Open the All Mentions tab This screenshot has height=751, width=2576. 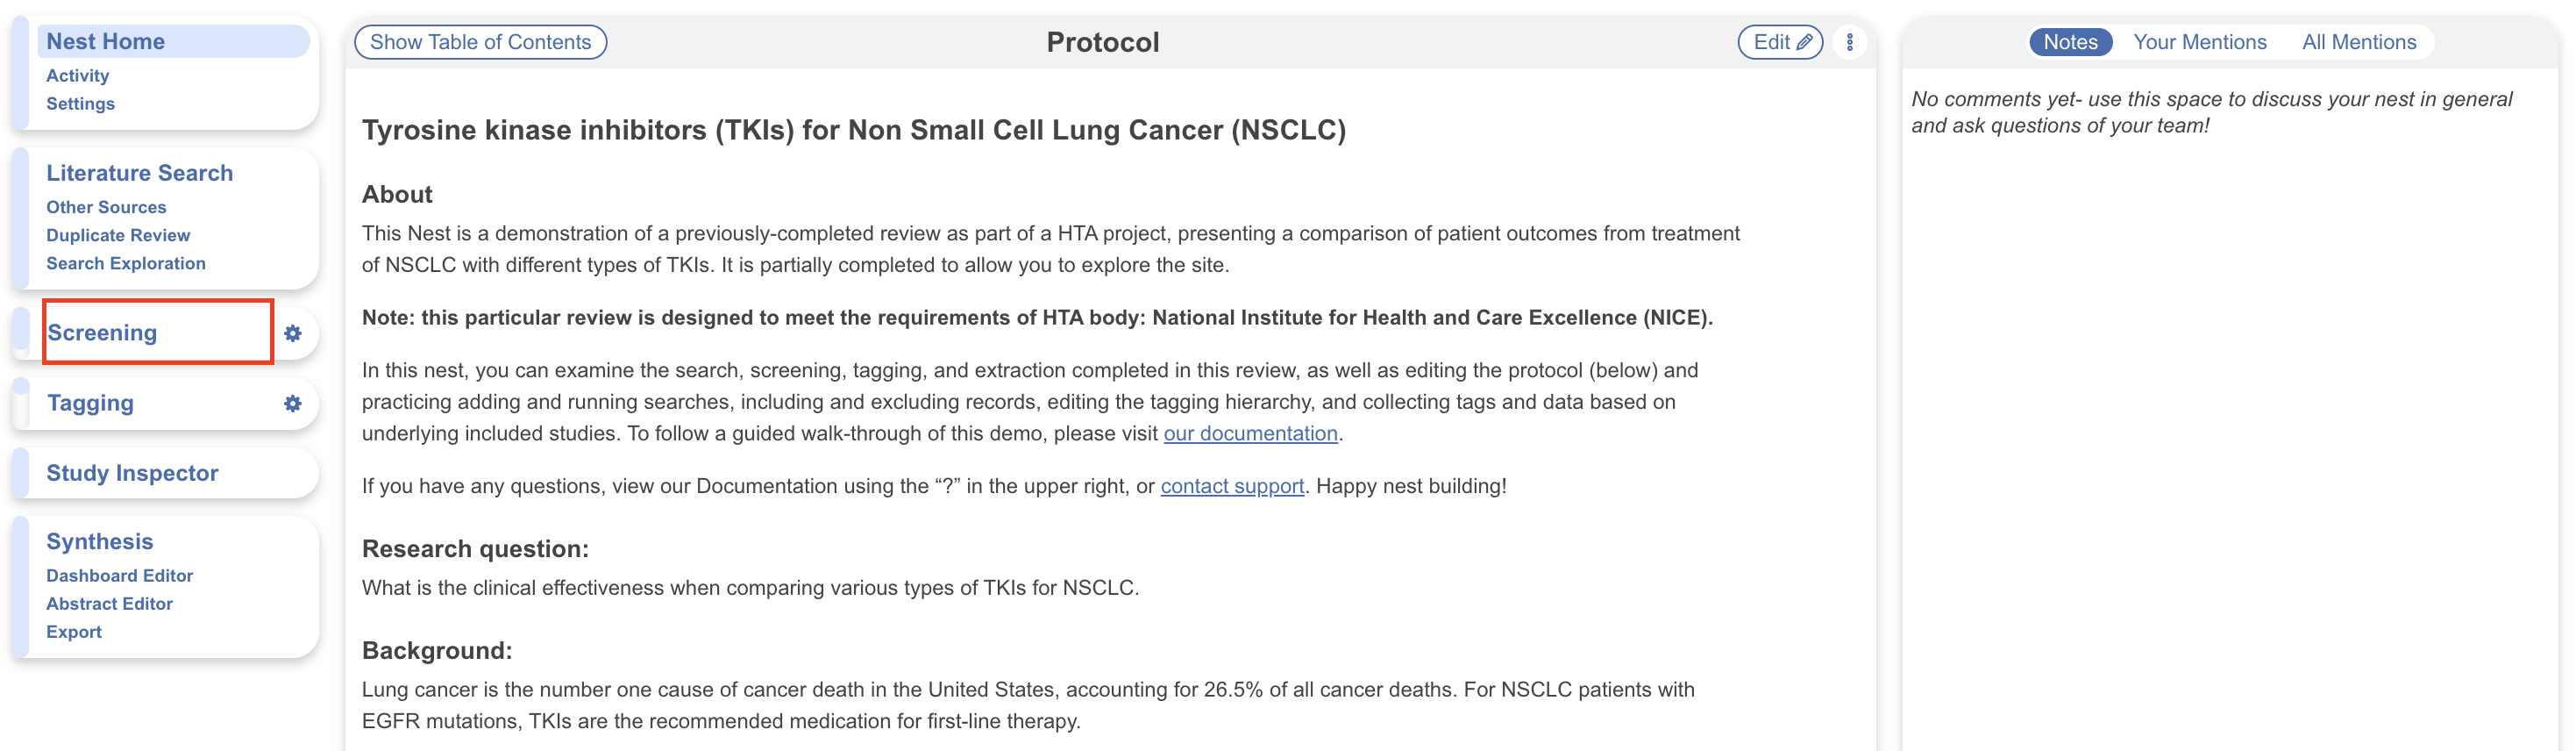(x=2358, y=42)
